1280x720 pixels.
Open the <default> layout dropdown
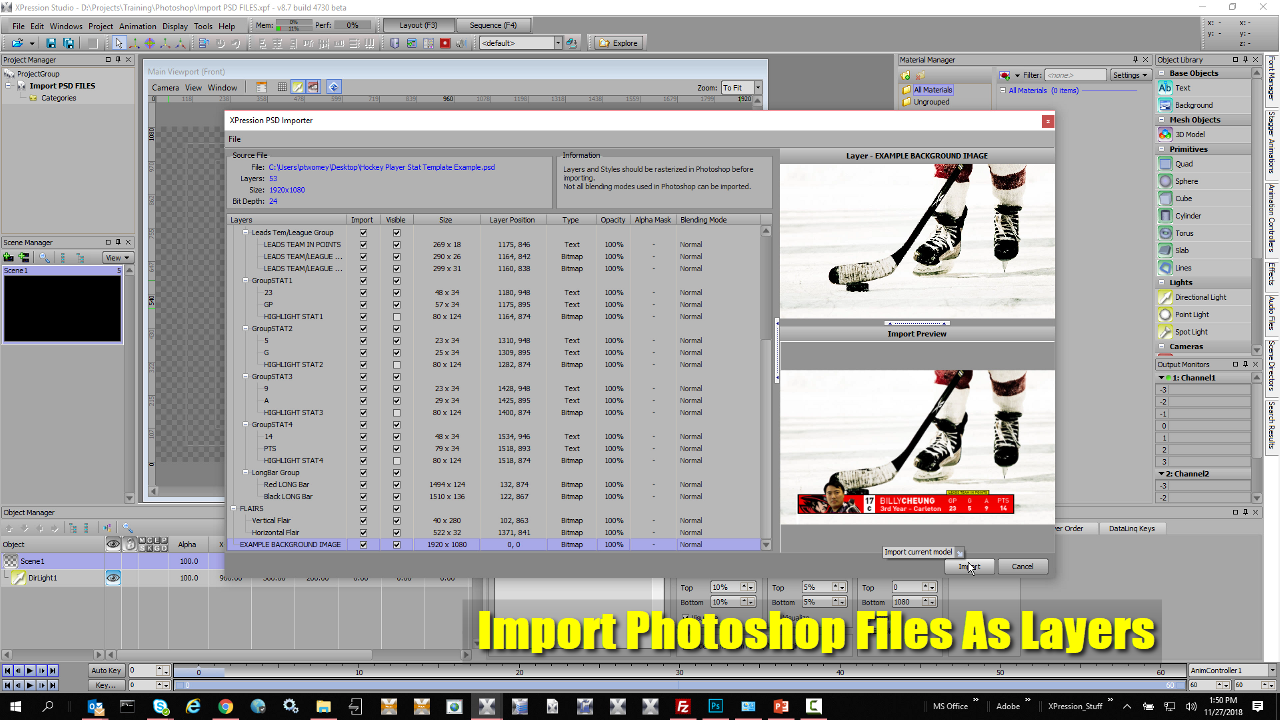click(558, 43)
